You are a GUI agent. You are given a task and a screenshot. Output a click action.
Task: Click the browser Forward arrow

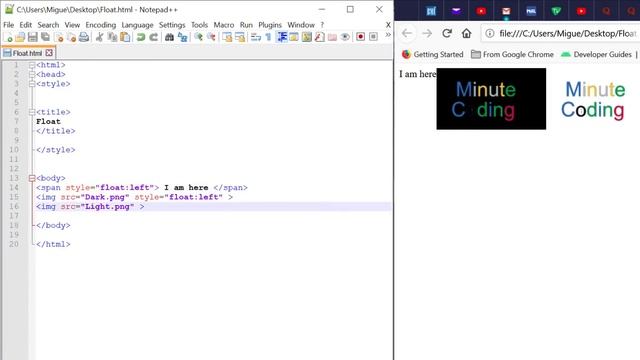427,33
